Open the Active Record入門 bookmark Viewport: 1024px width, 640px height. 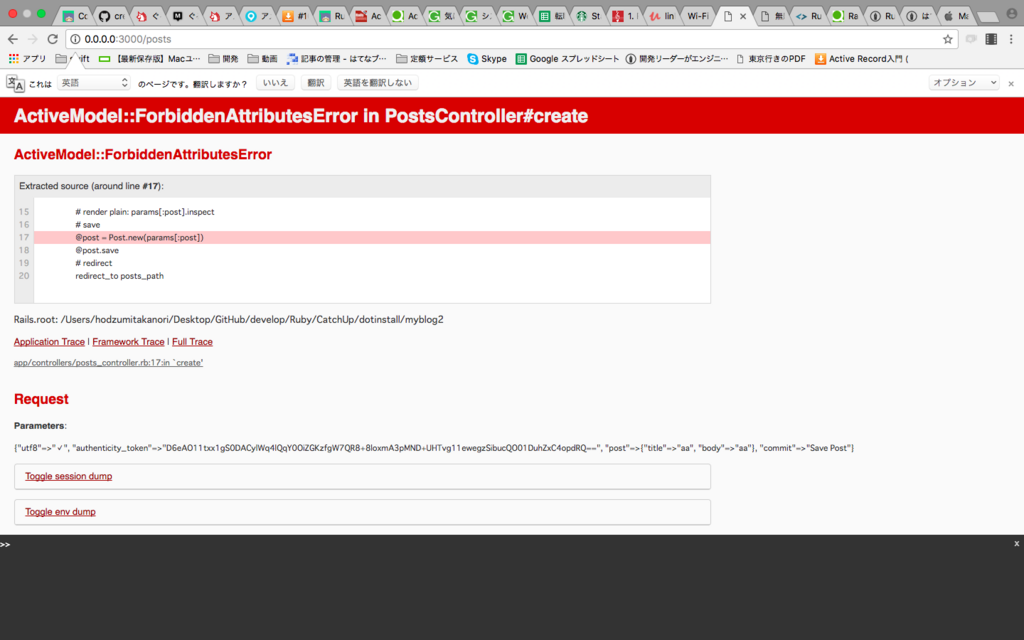866,58
